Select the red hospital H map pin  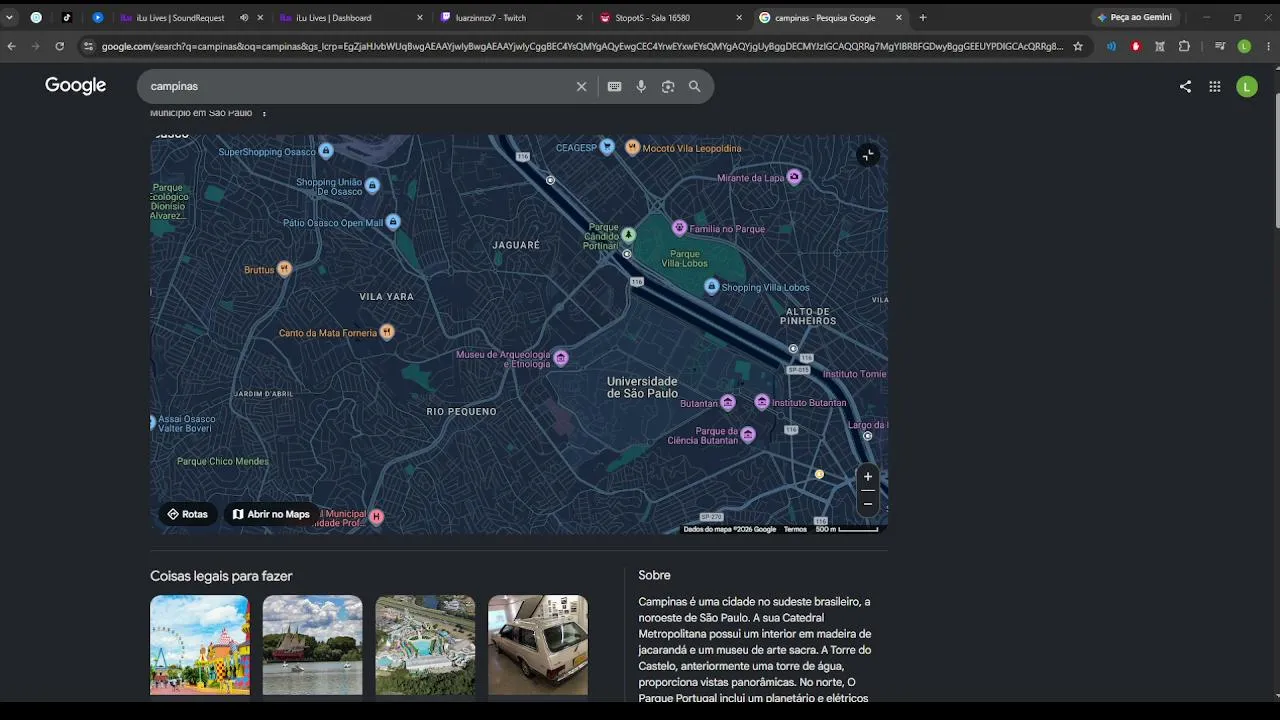click(x=376, y=516)
